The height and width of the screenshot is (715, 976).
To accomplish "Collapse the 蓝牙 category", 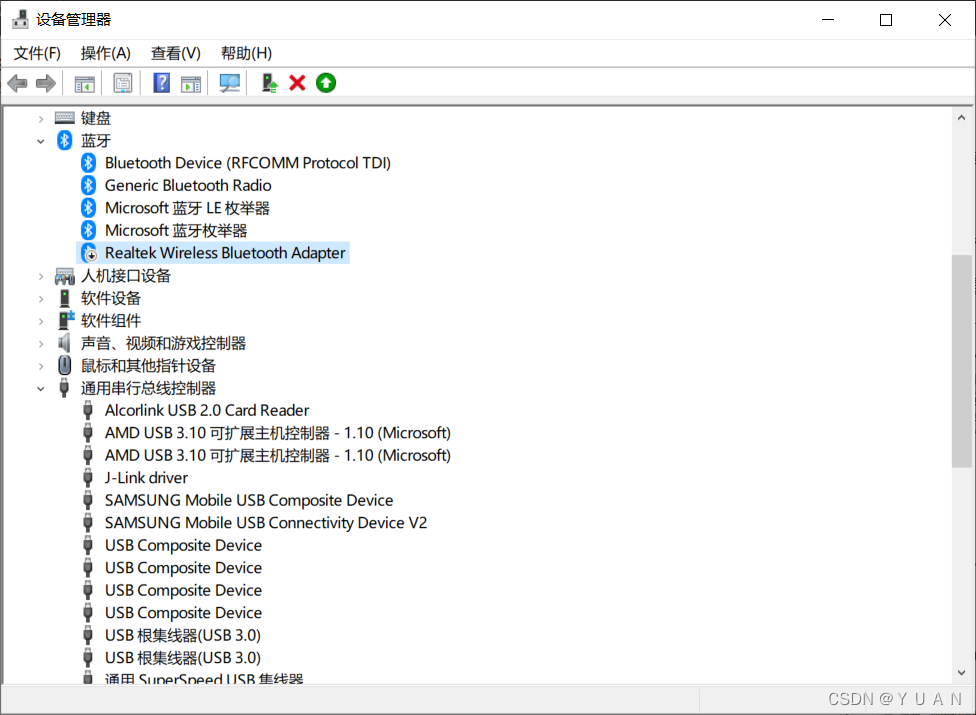I will (x=40, y=140).
